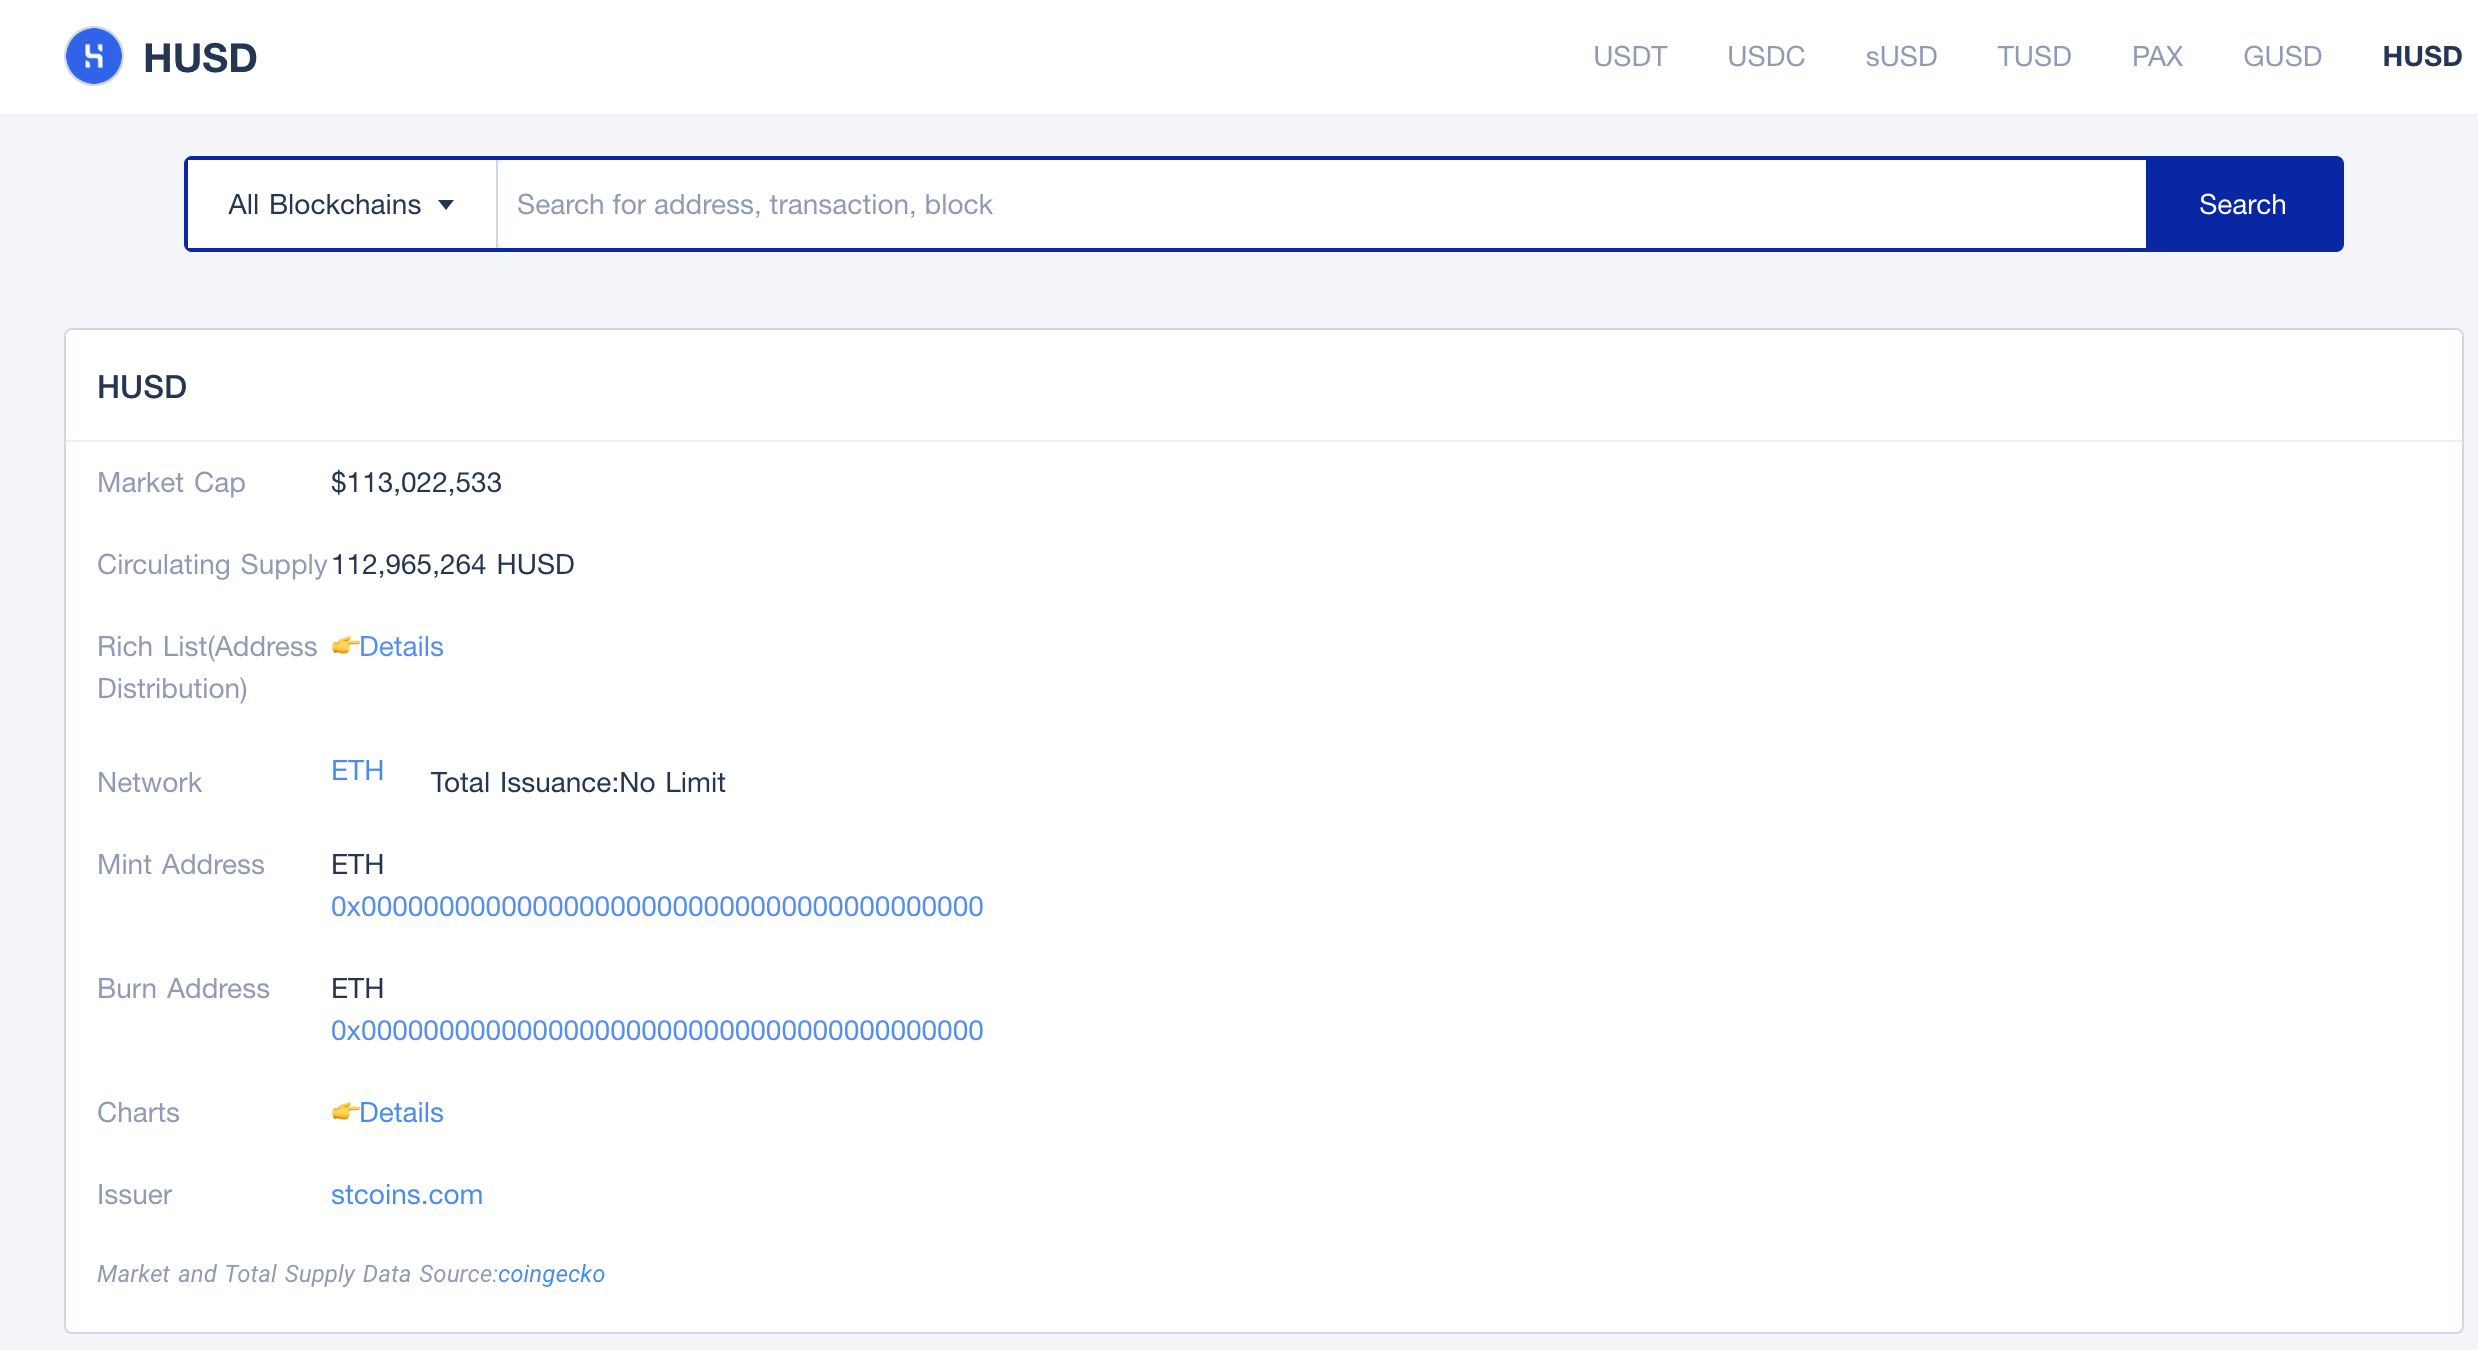Click the pointing hand icon beside Charts
The image size is (2478, 1350).
tap(344, 1111)
